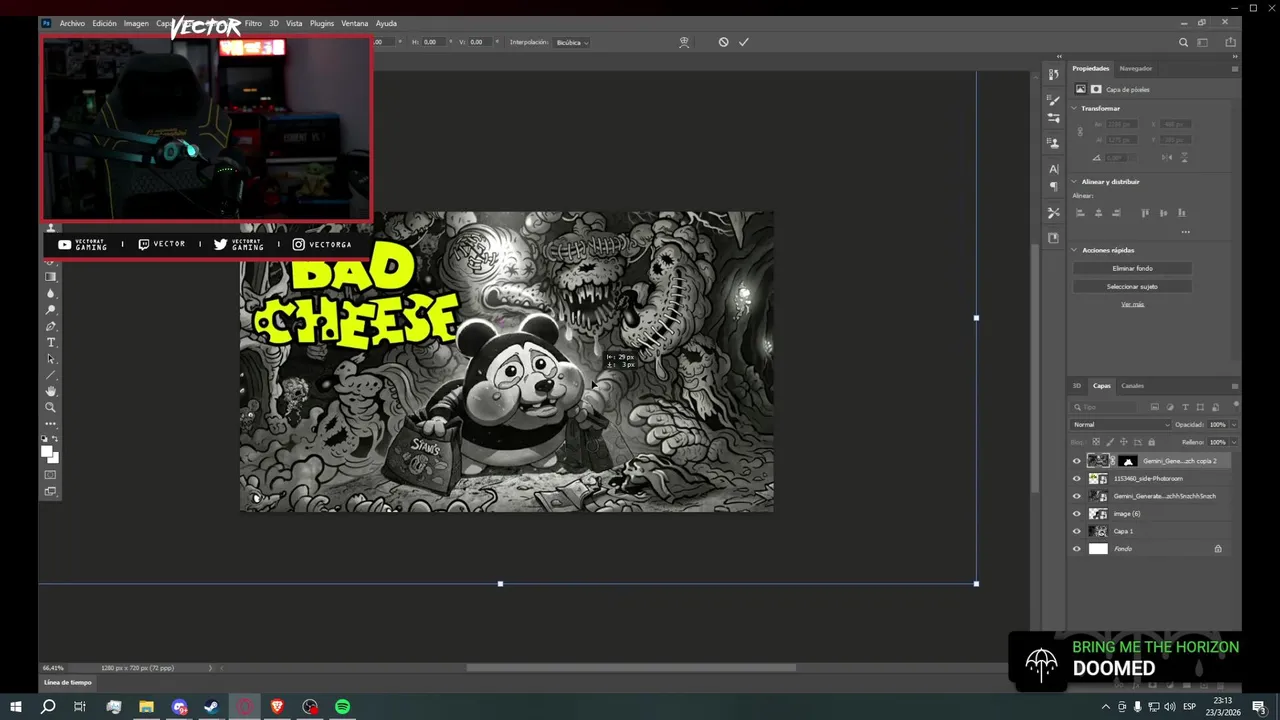Select the Type (T) tool
This screenshot has height=720, width=1280.
51,343
